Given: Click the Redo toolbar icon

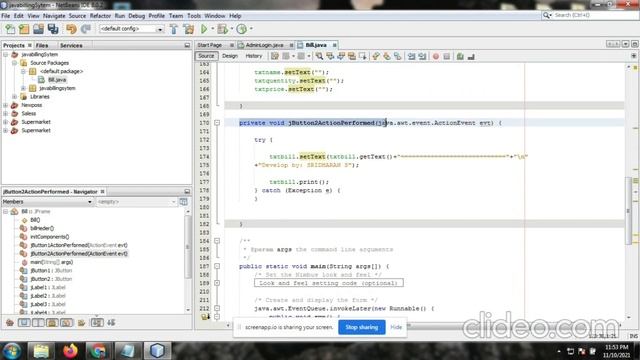Looking at the screenshot, I should pos(86,29).
